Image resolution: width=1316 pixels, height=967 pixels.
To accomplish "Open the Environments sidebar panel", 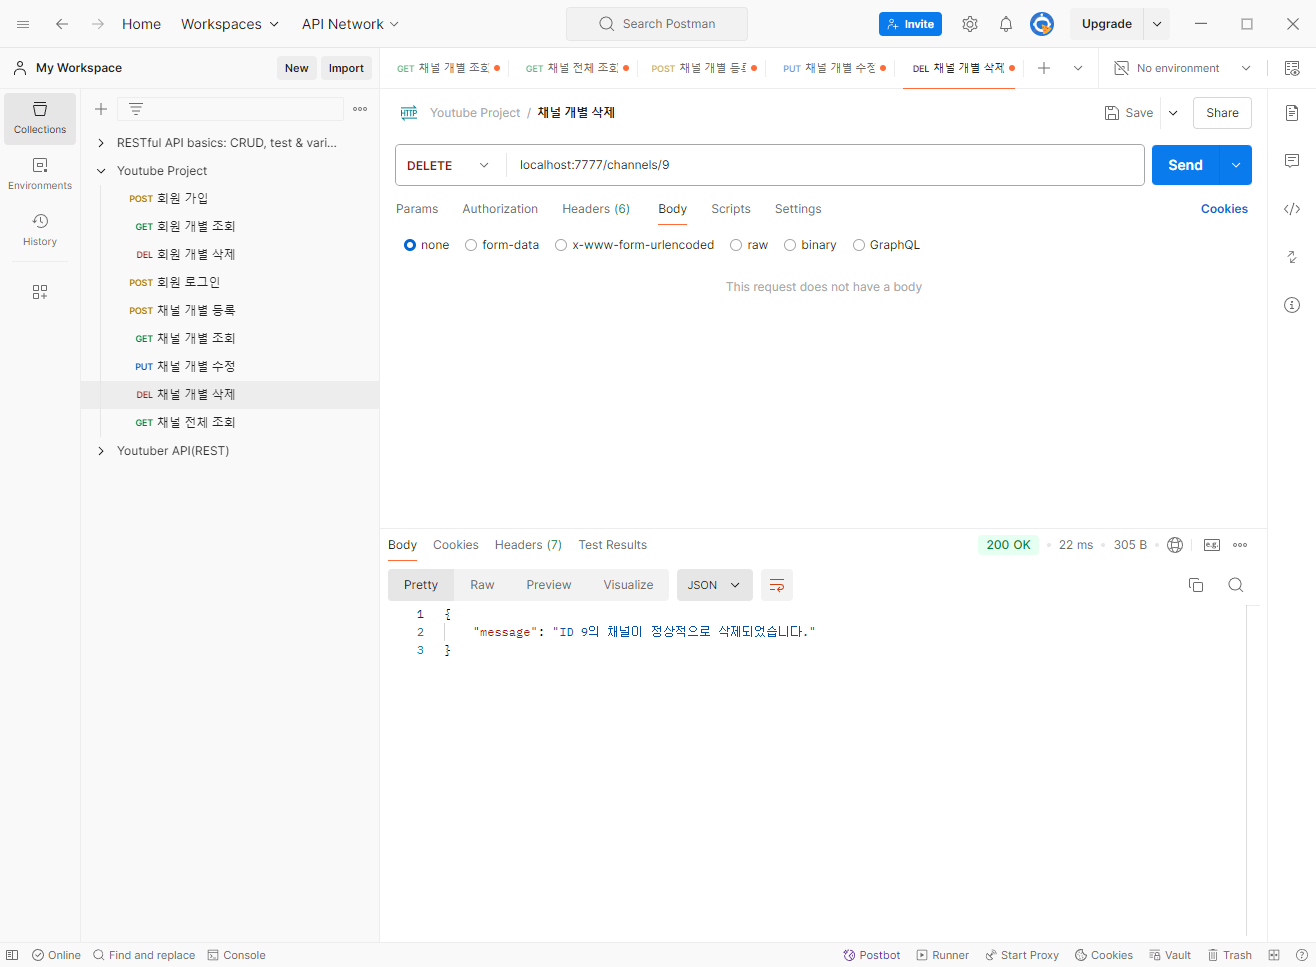I will pos(40,174).
